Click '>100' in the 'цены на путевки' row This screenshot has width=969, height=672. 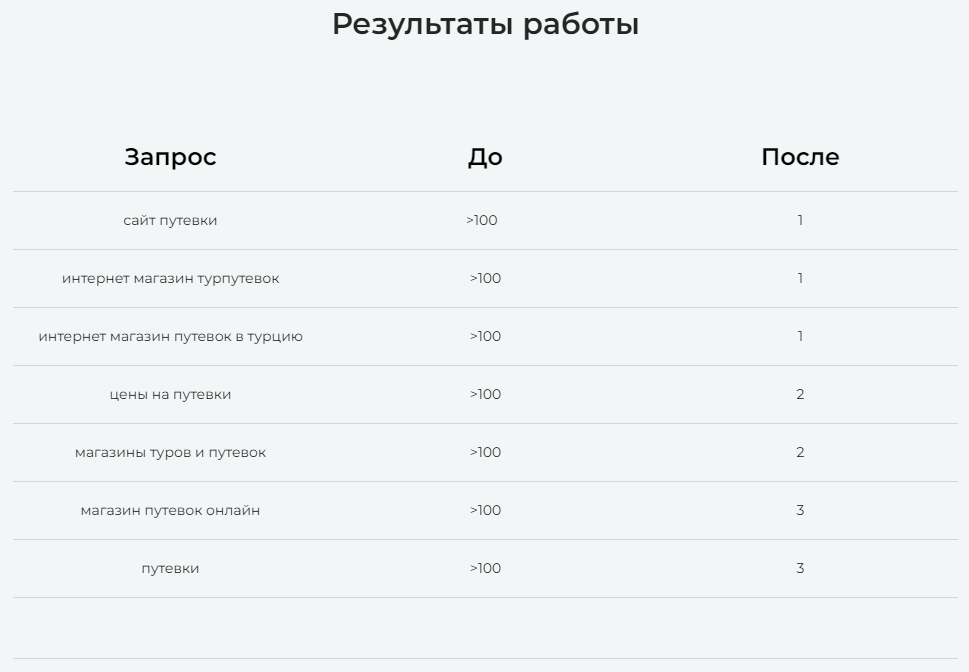(x=485, y=394)
